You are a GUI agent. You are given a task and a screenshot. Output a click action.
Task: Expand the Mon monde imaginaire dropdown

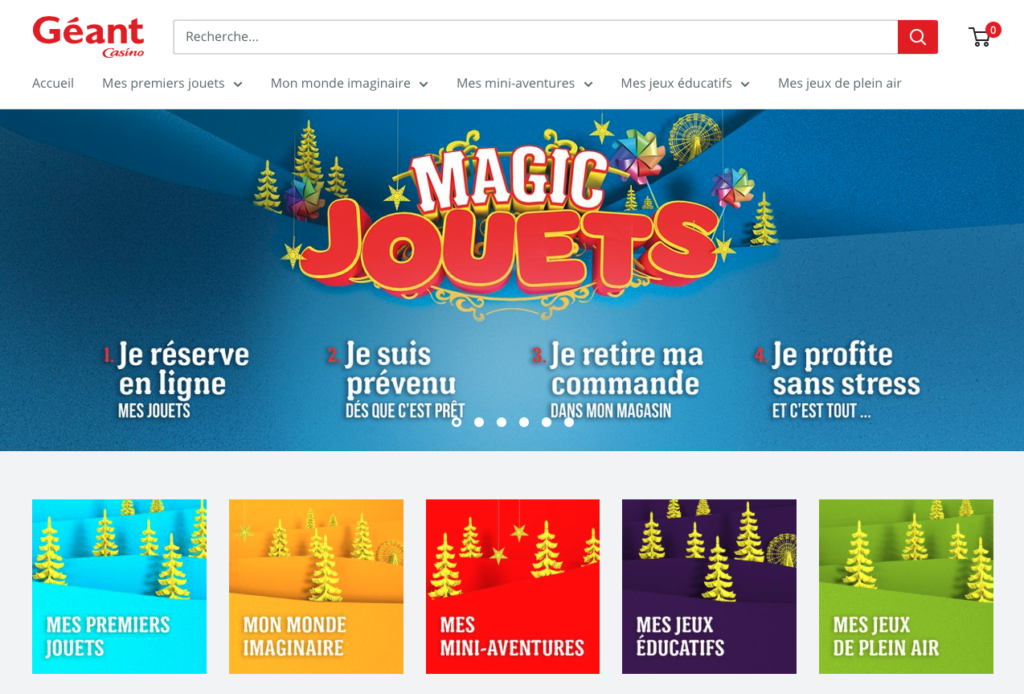point(349,84)
